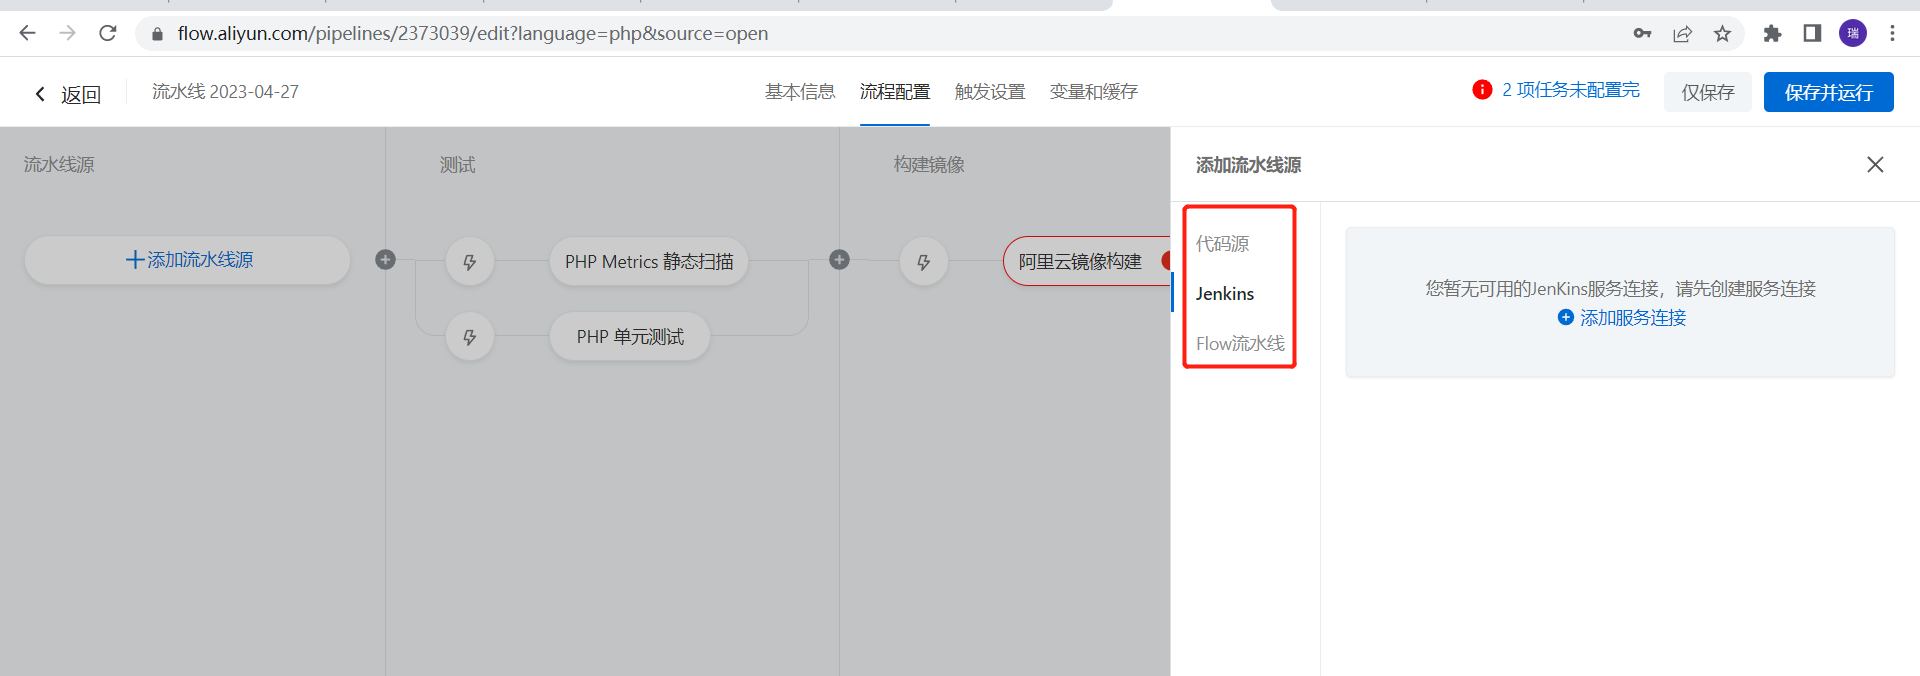Click the 返回 back chevron
The height and width of the screenshot is (676, 1920).
pyautogui.click(x=40, y=94)
